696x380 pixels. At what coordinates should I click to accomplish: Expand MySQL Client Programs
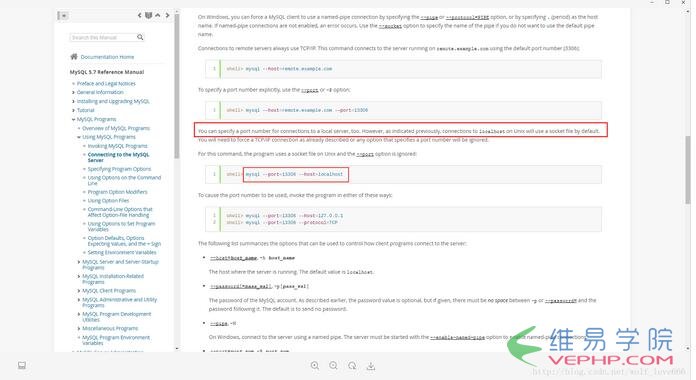[79, 291]
